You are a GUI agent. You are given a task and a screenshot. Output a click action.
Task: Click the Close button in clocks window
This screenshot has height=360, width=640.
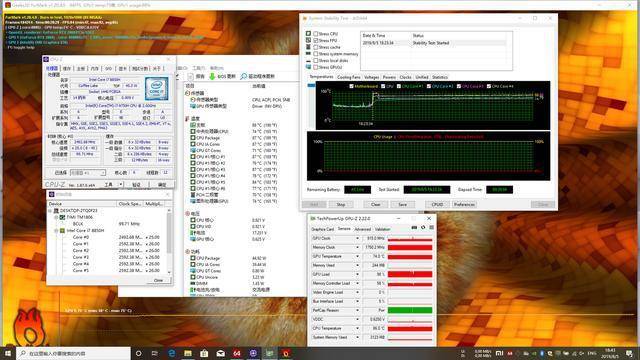click(x=158, y=280)
